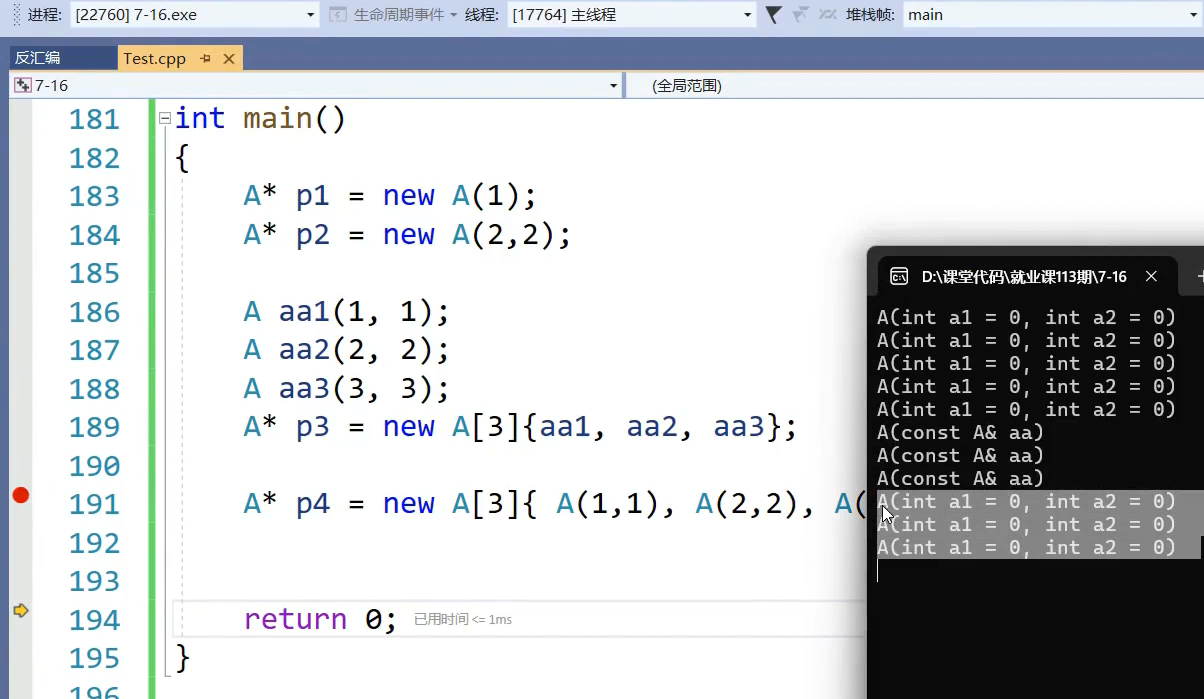
Task: Click line number 189
Action: [x=94, y=427]
